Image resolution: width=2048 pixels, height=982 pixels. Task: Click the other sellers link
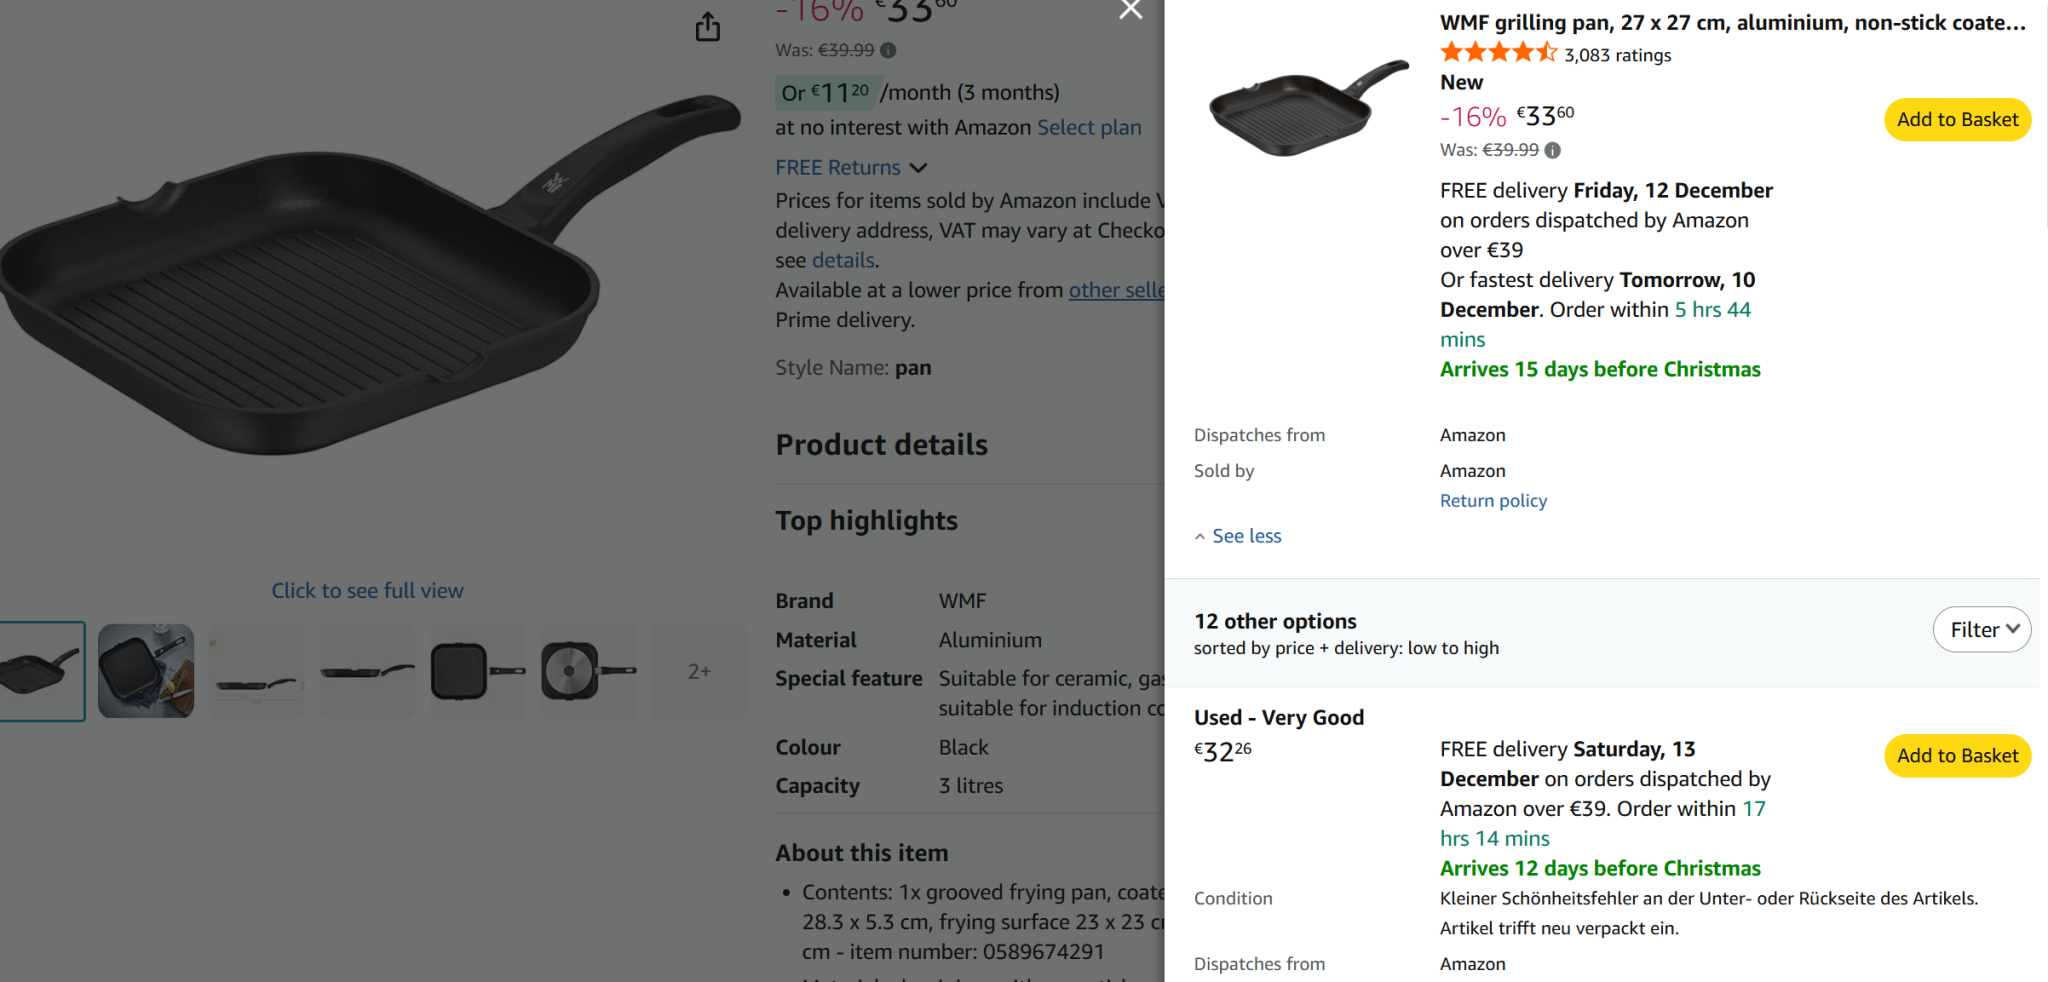[1116, 290]
